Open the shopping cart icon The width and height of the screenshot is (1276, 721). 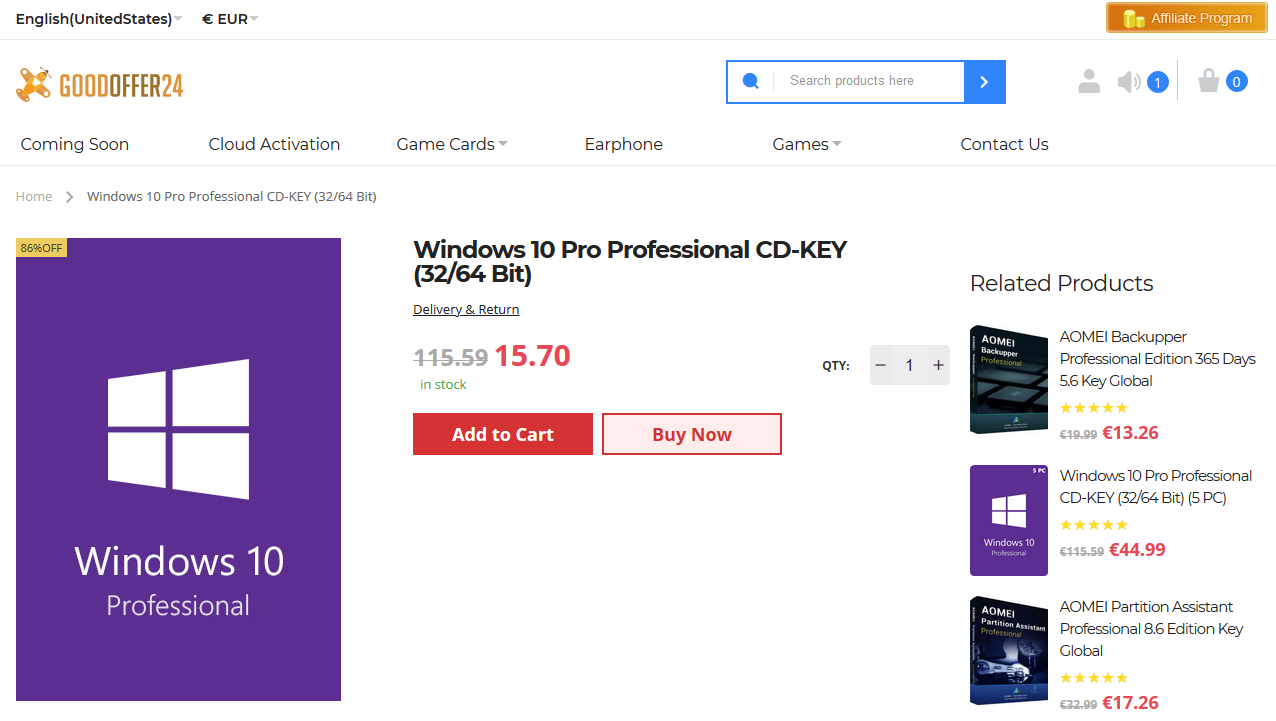tap(1209, 81)
